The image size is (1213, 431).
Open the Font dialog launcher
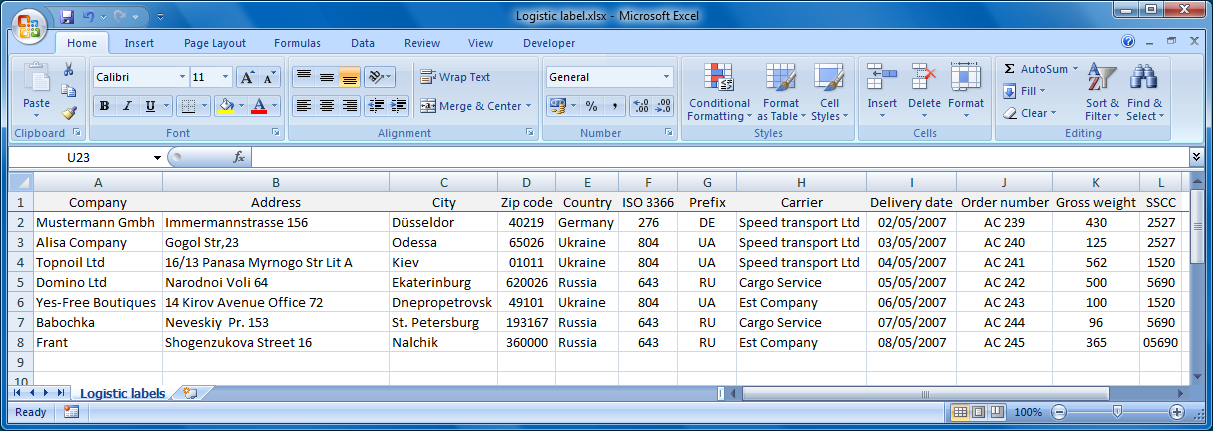(x=275, y=133)
